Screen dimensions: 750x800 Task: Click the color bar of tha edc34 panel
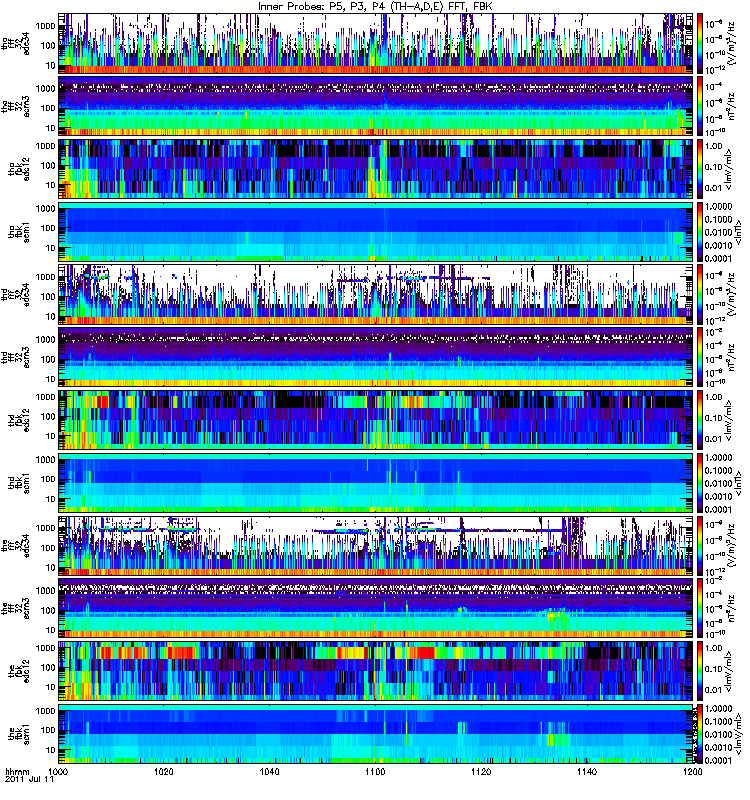(700, 44)
